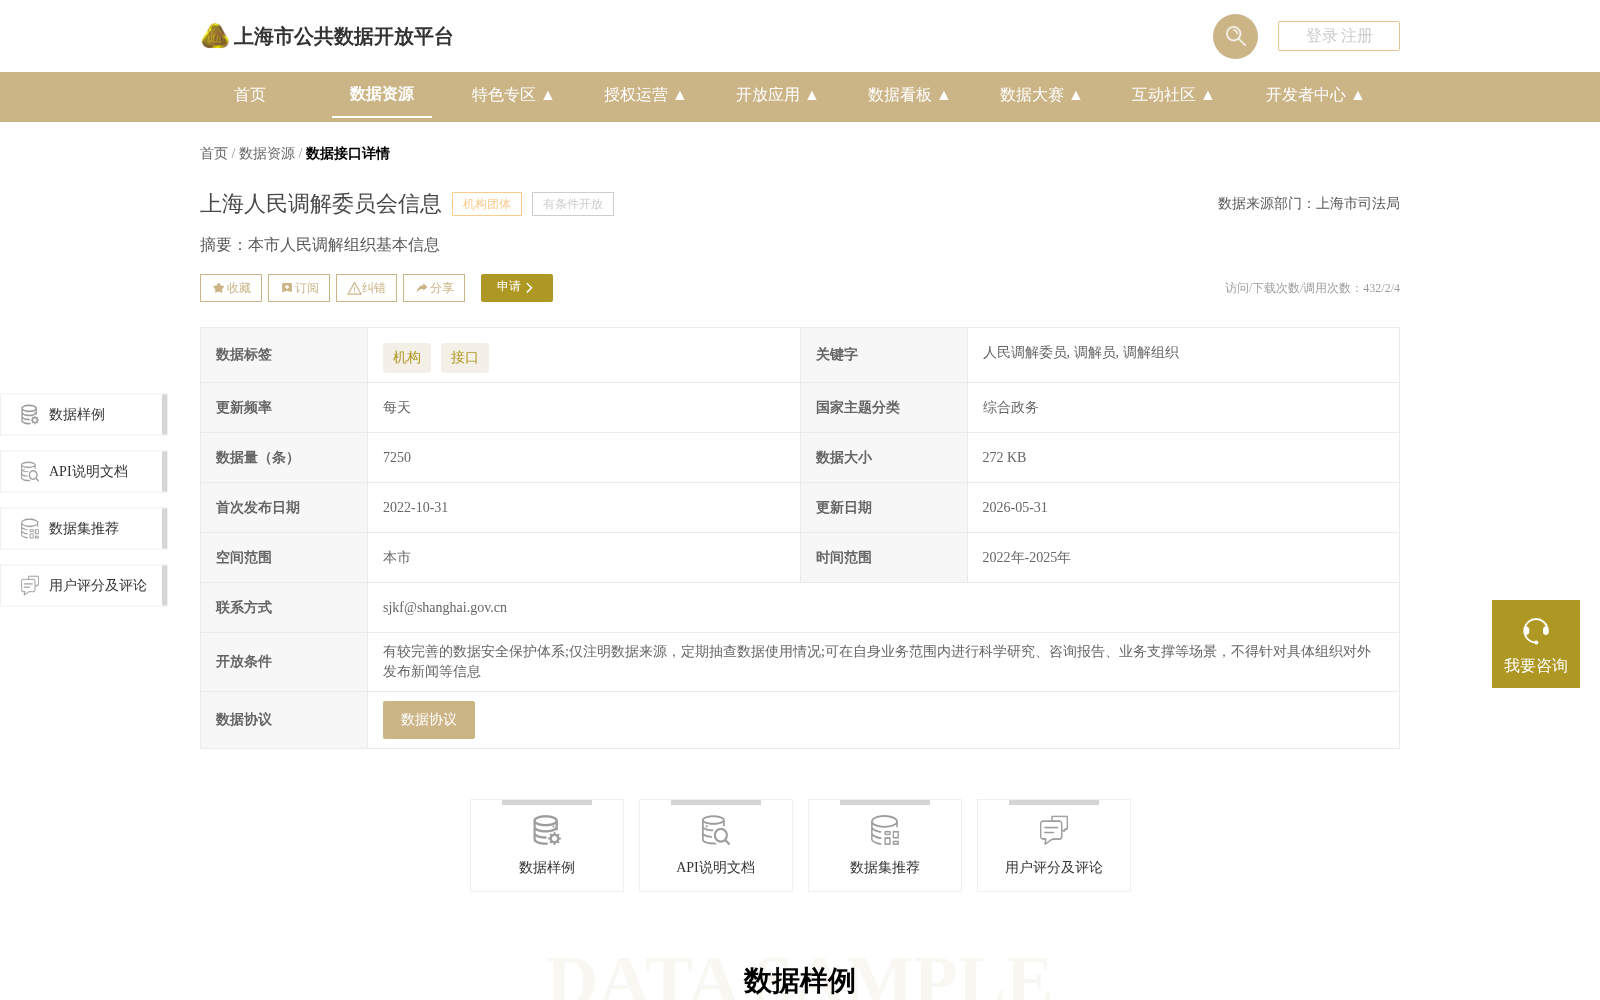
Task: Click the 每天 update frequency value
Action: click(397, 408)
